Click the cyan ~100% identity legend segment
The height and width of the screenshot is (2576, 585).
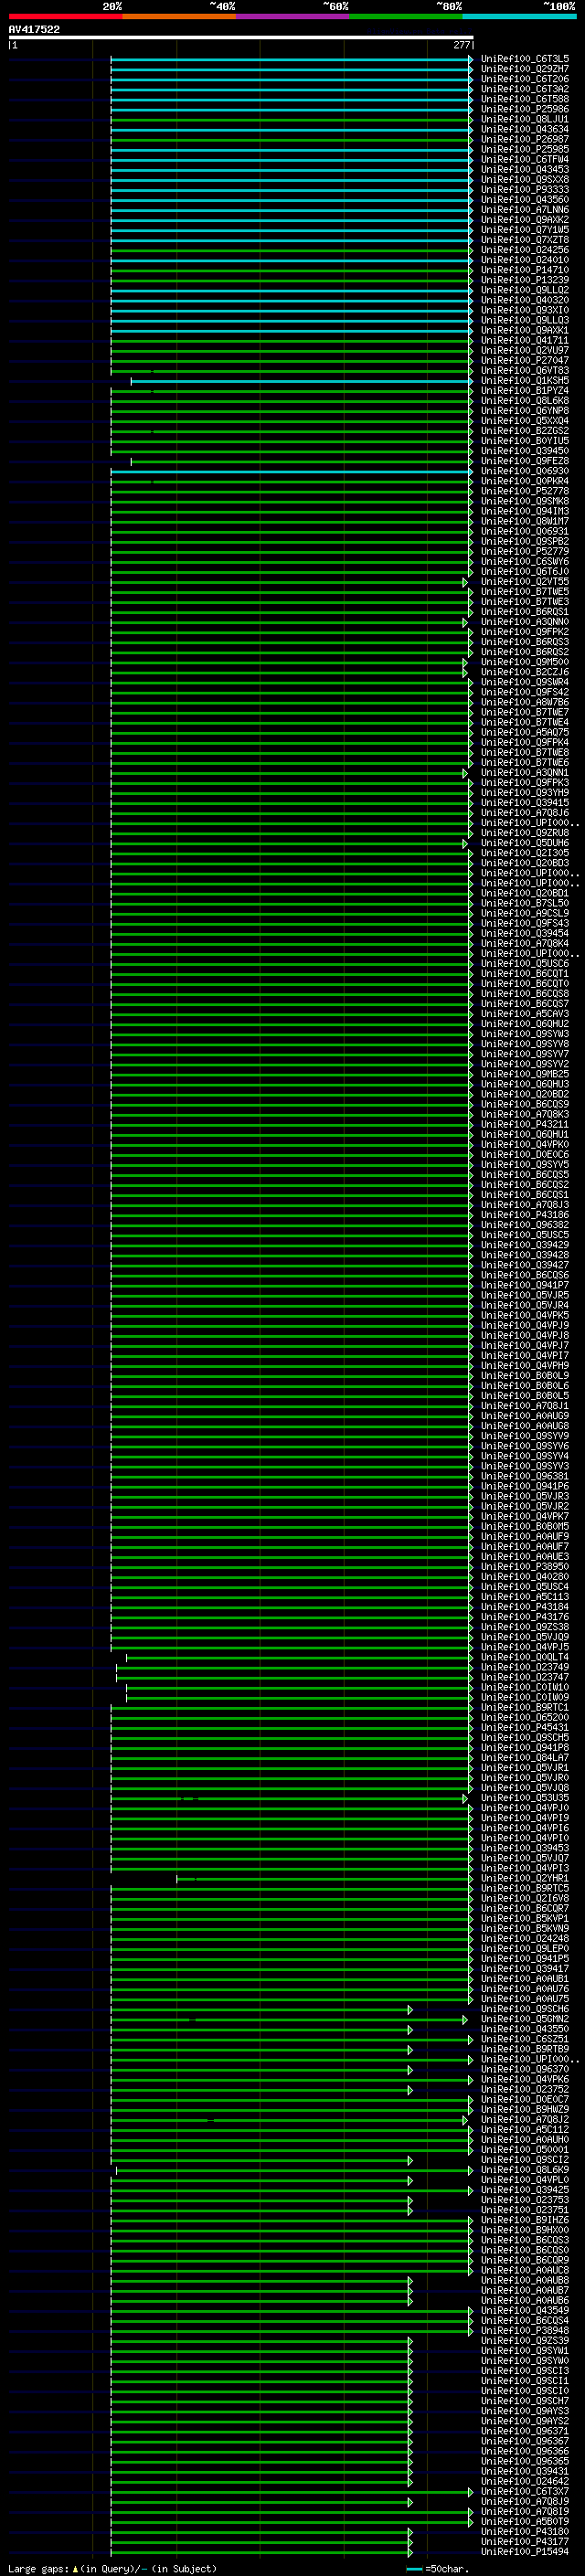tap(519, 16)
